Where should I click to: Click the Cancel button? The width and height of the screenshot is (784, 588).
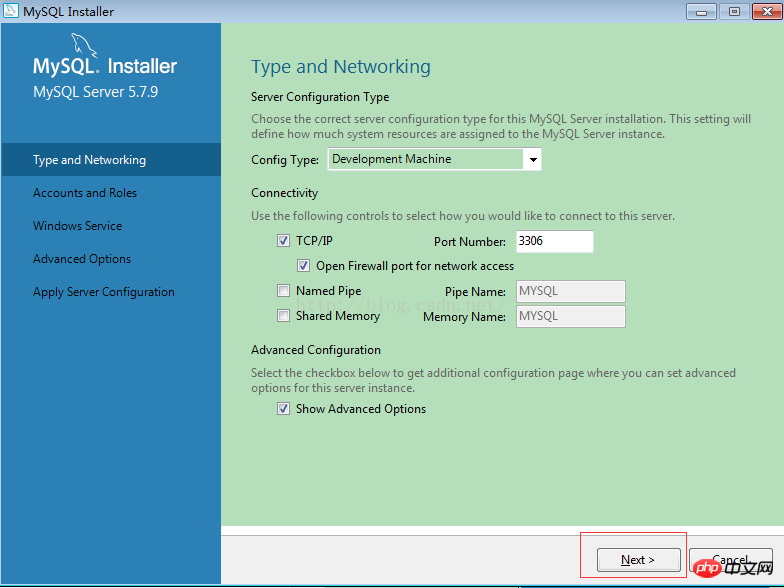pyautogui.click(x=730, y=560)
